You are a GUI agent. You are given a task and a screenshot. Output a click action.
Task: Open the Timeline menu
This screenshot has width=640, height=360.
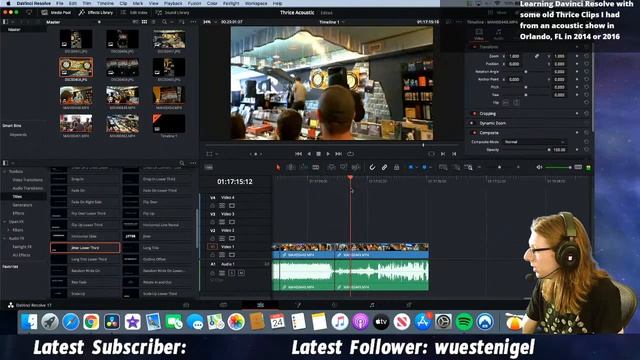tap(105, 3)
